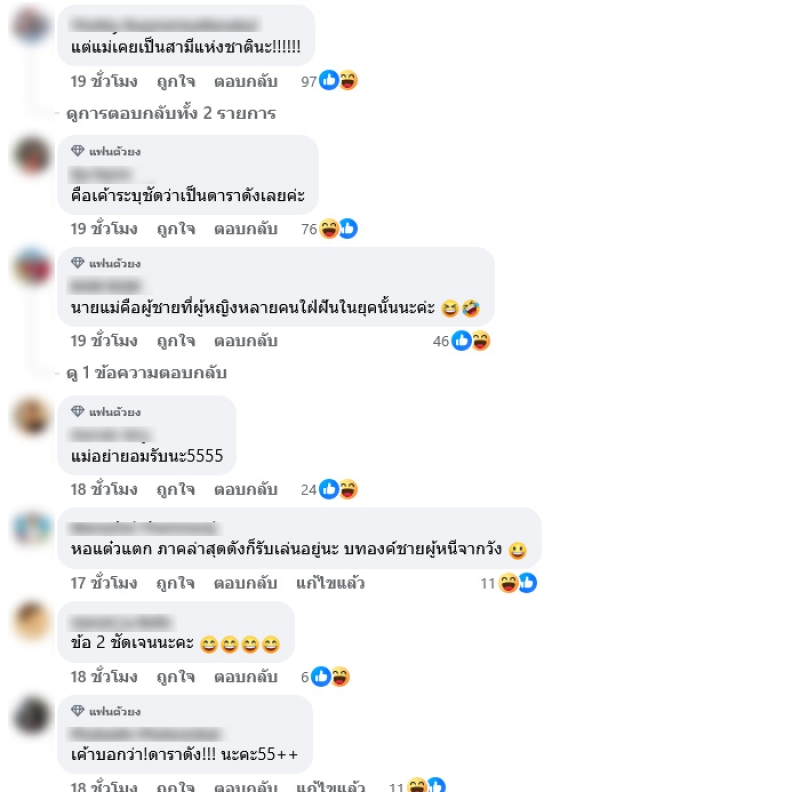Toggle ถูกใจ on the comment "แม่อย่ายอมรับนะ5555"
Image resolution: width=800 pixels, height=792 pixels.
[x=176, y=489]
